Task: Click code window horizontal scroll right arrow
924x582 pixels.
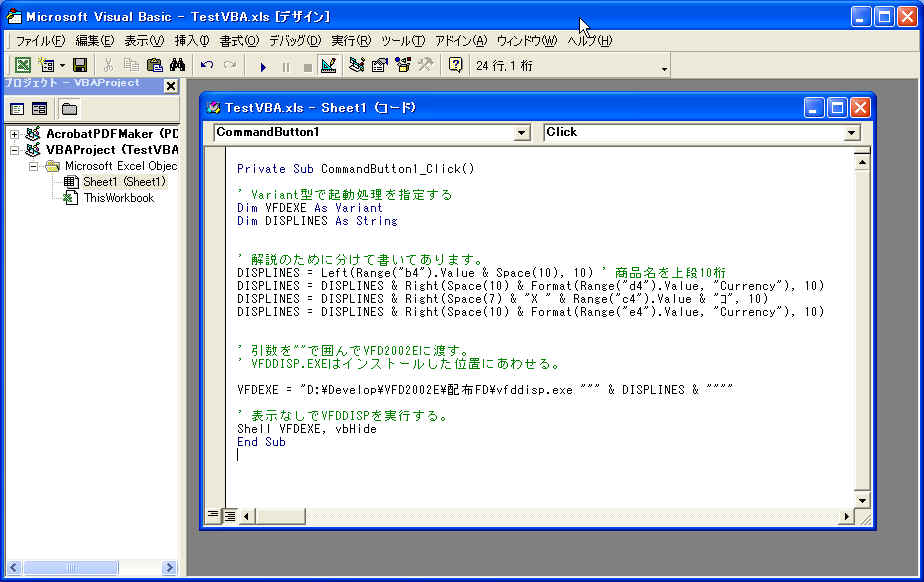Action: [846, 516]
